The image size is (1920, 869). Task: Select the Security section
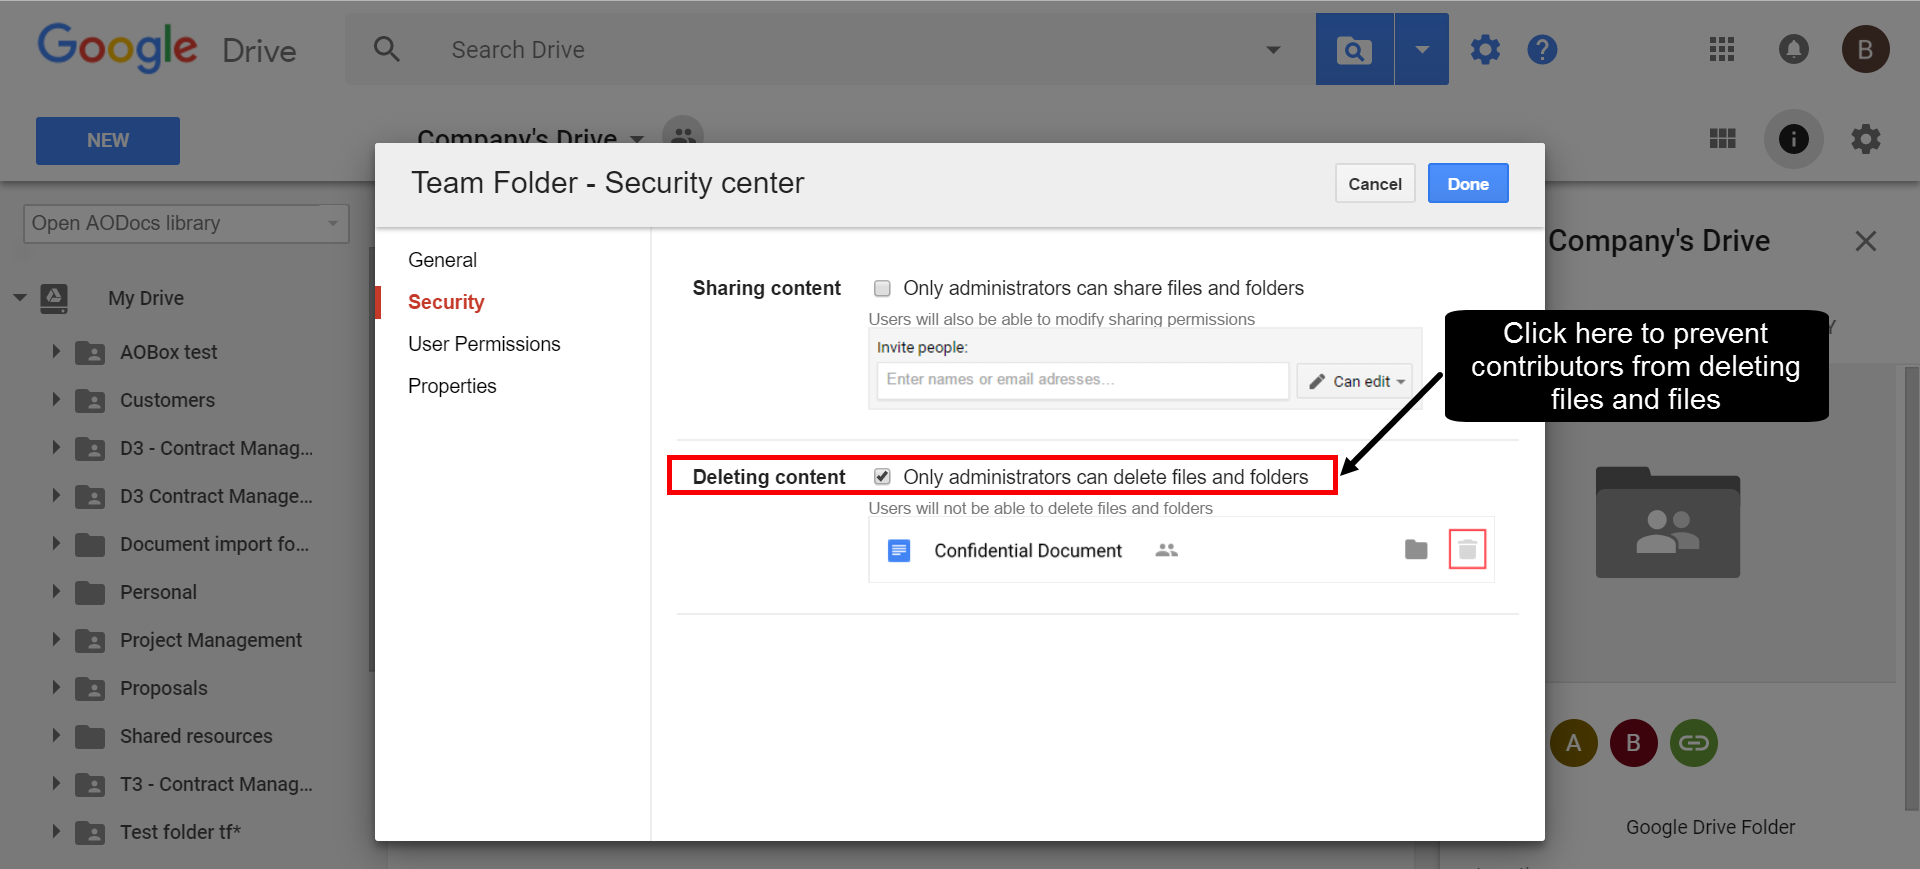click(x=446, y=302)
